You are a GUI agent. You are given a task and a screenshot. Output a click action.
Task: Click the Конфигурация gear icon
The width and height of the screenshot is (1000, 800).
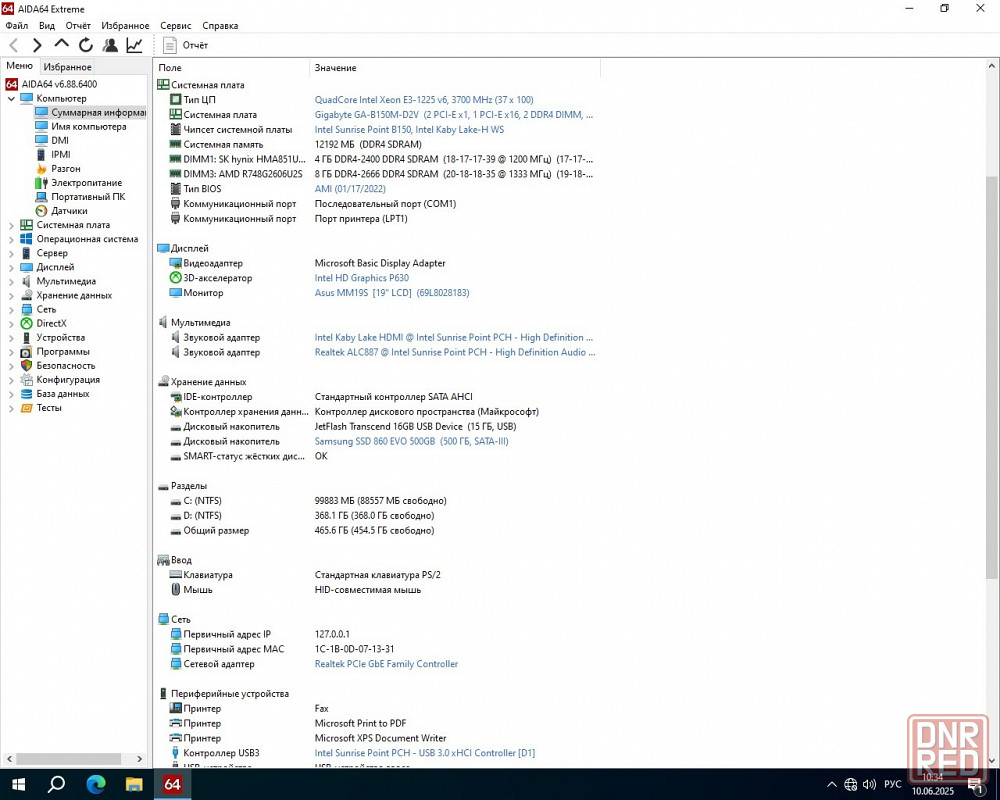point(26,380)
